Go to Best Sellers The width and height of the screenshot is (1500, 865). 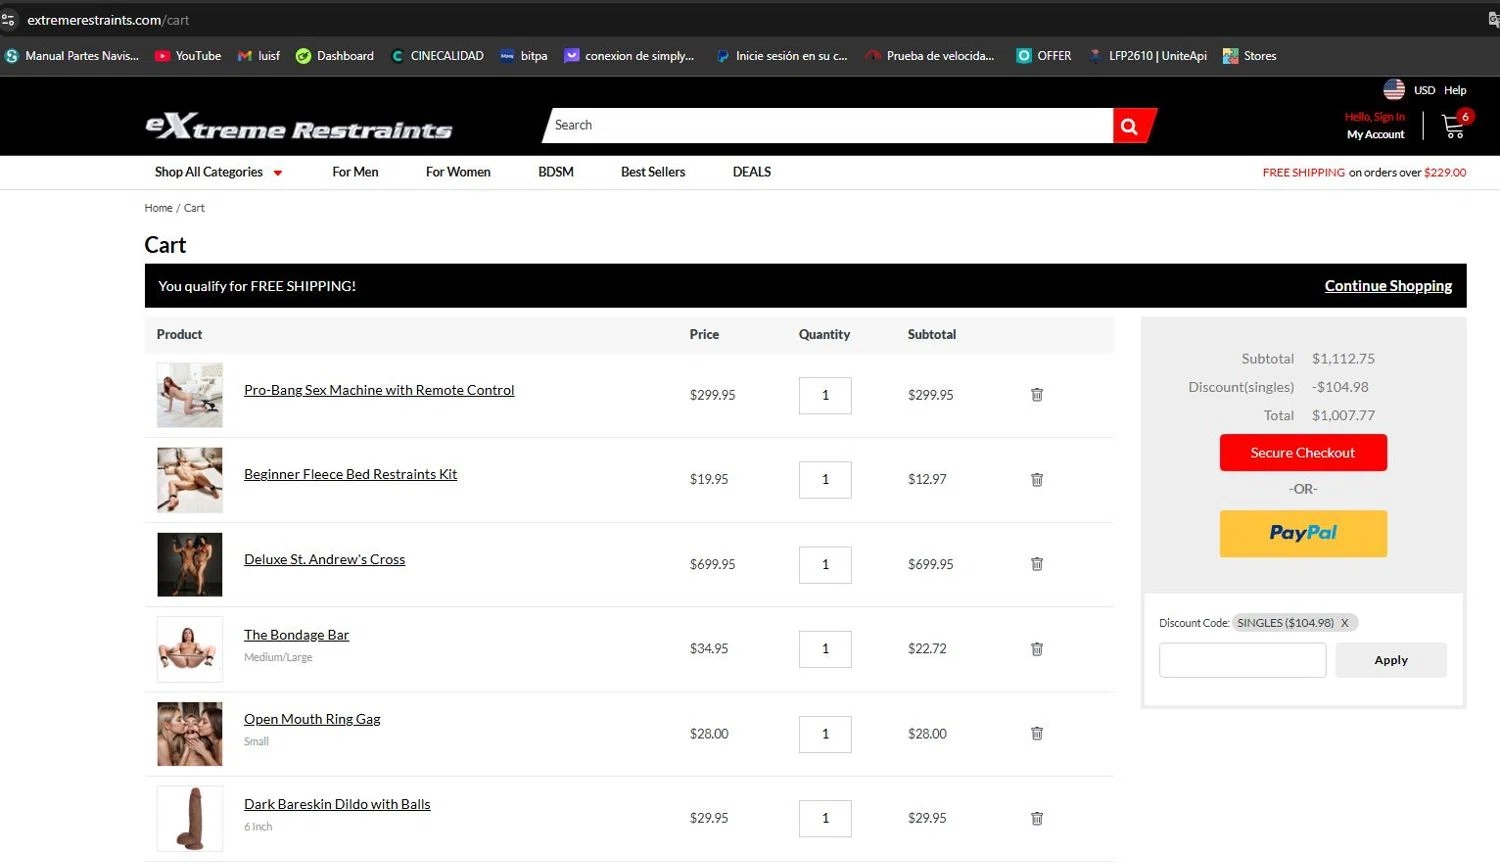tap(653, 172)
